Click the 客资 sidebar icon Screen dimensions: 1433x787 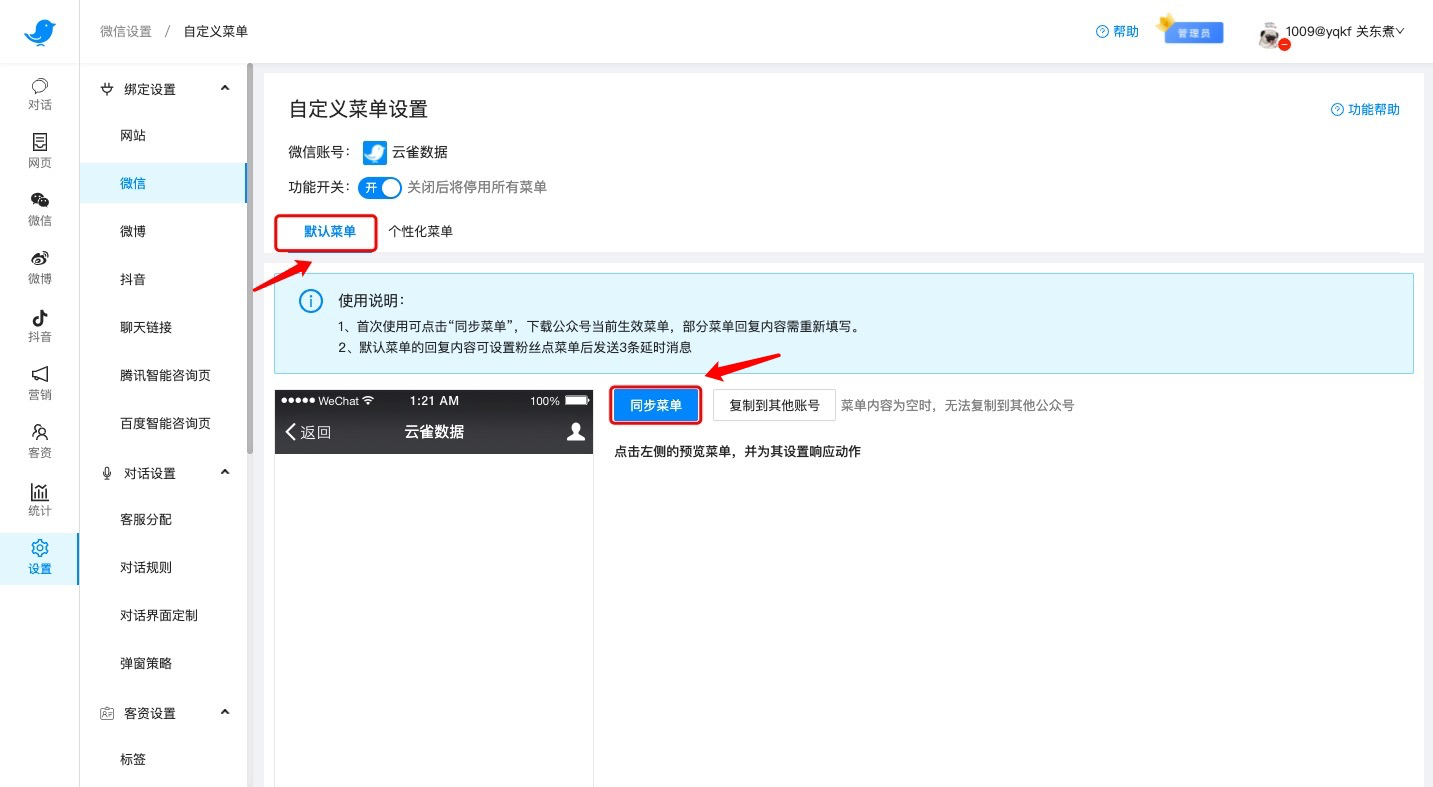click(x=39, y=441)
